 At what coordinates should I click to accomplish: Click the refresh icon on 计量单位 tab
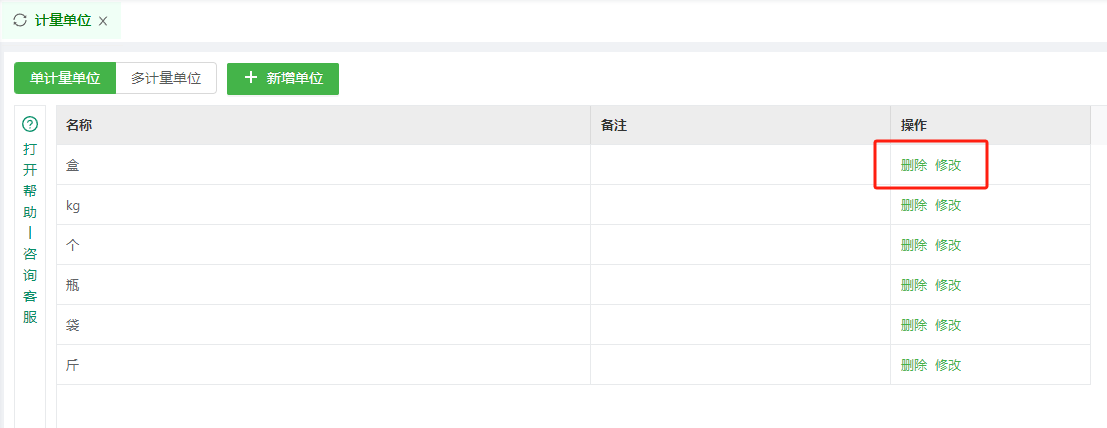point(20,20)
